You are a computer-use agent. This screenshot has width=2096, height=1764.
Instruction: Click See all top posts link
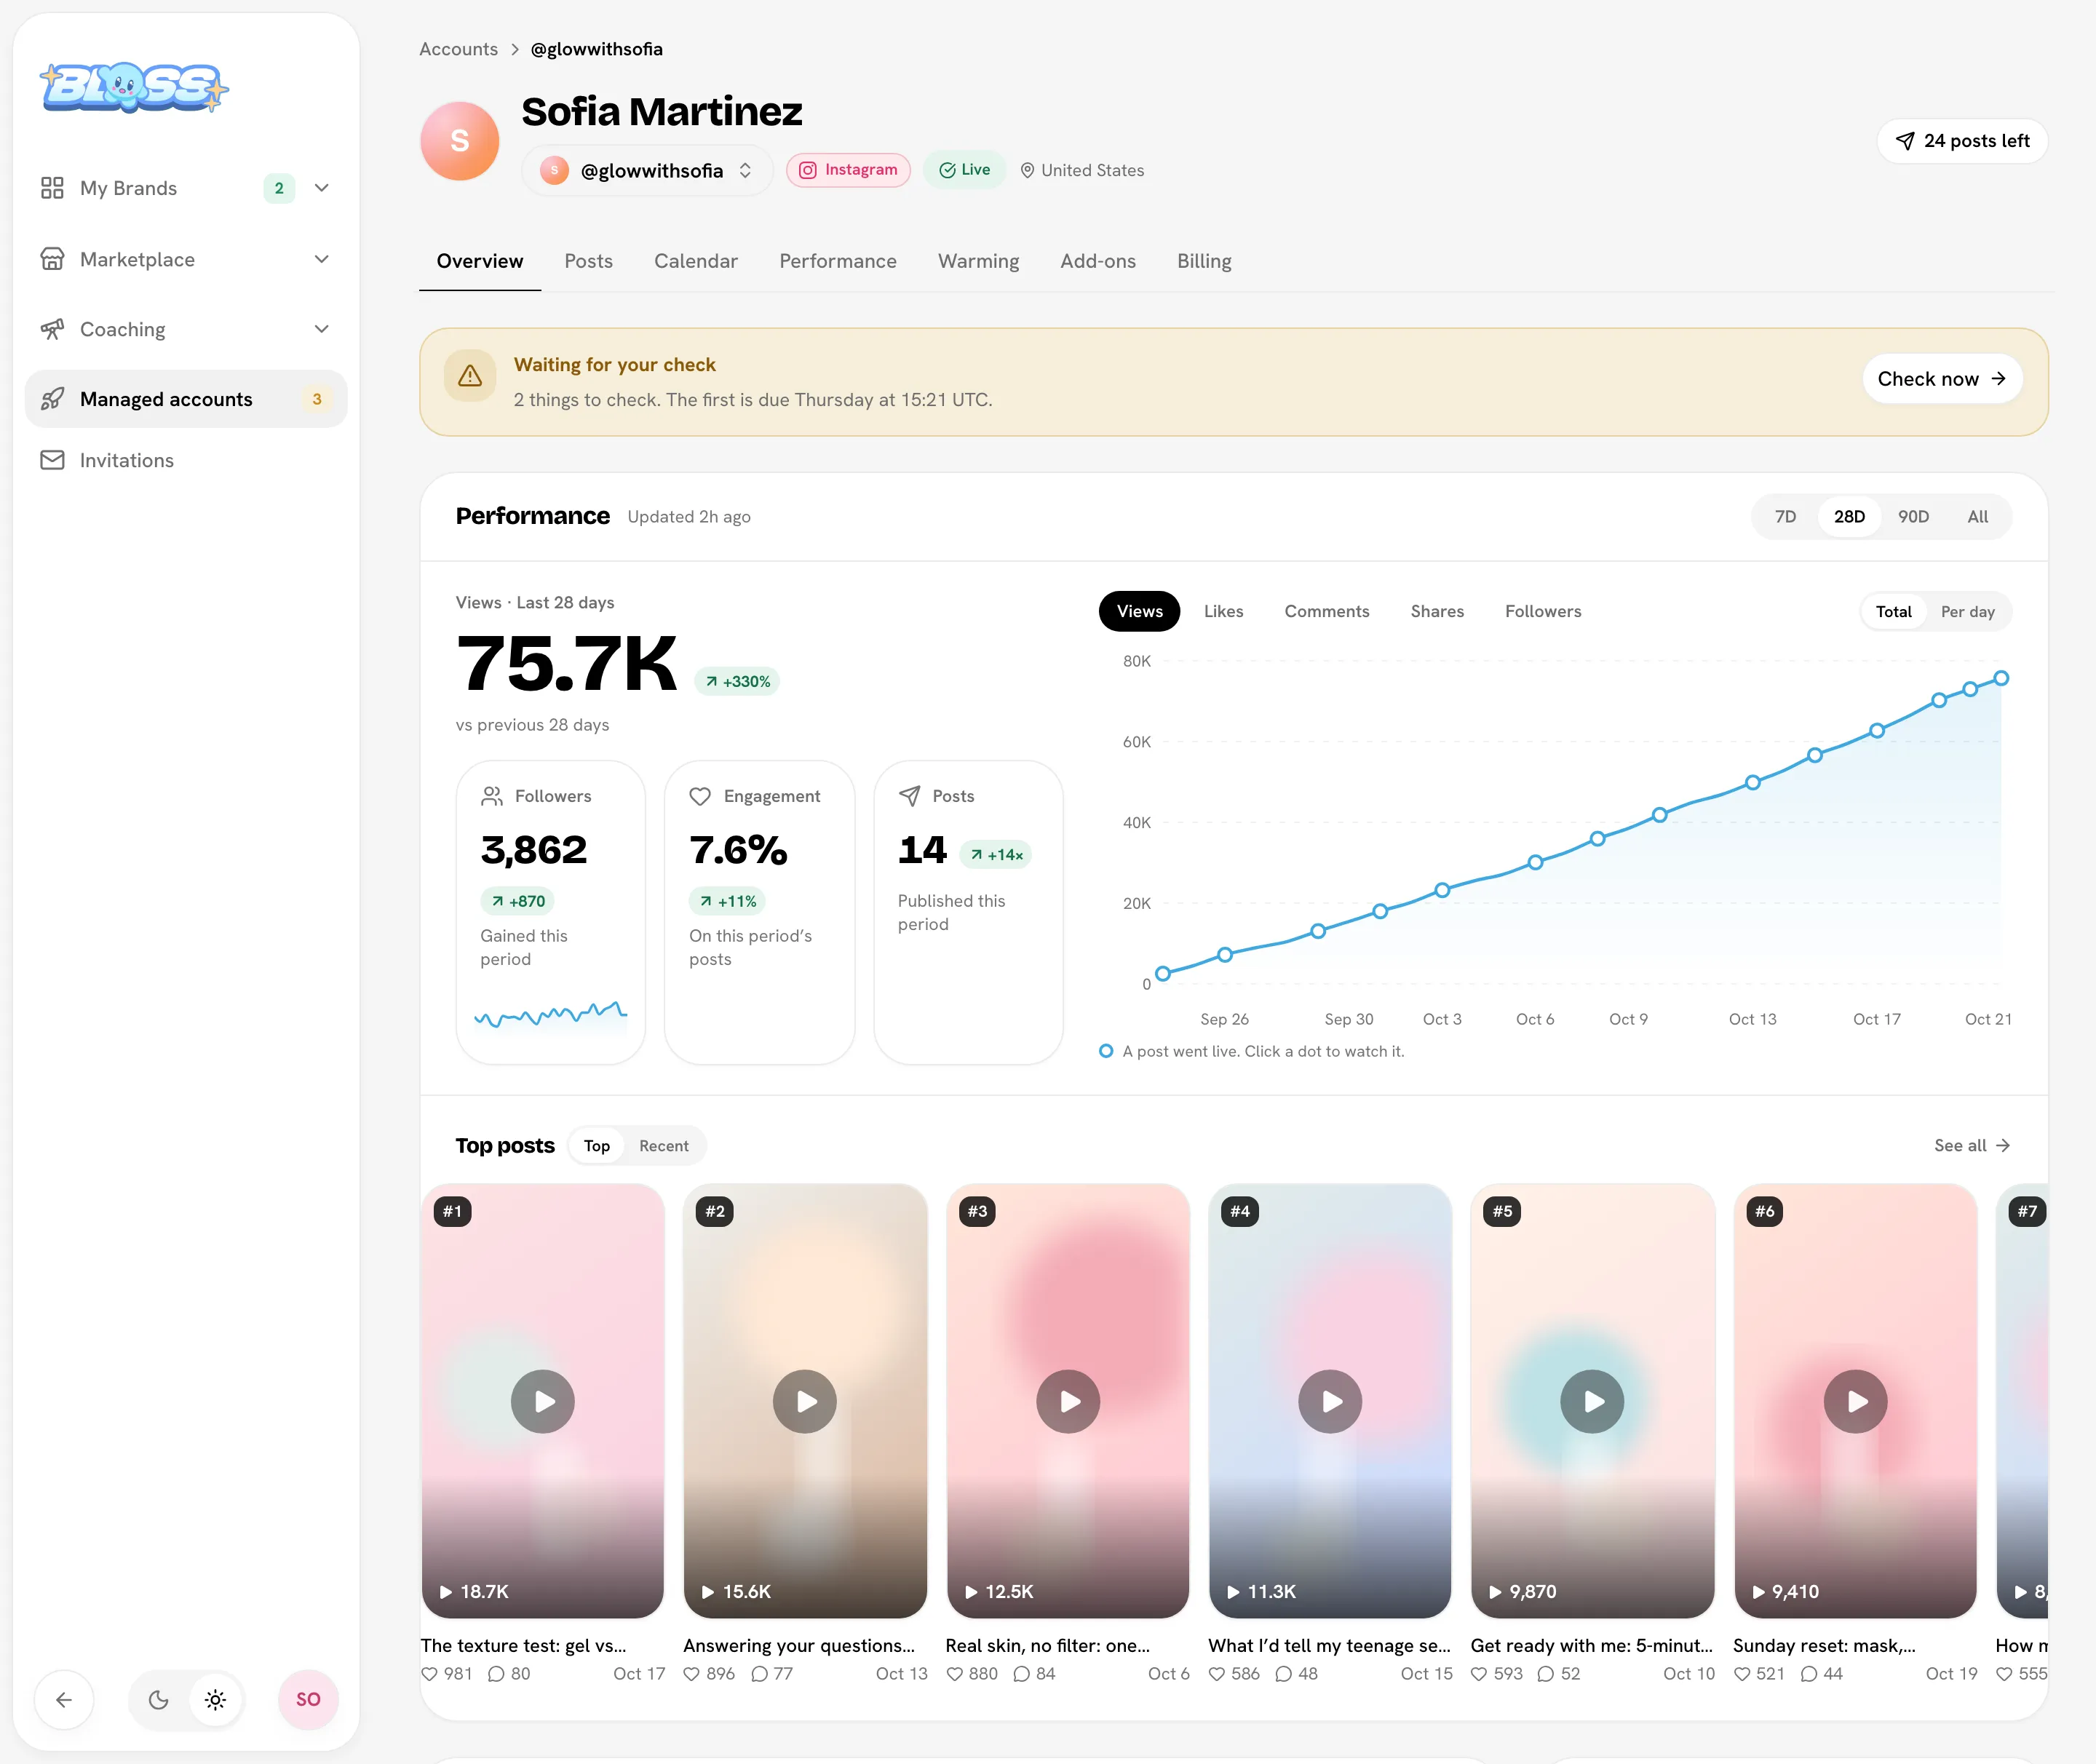1972,1145
